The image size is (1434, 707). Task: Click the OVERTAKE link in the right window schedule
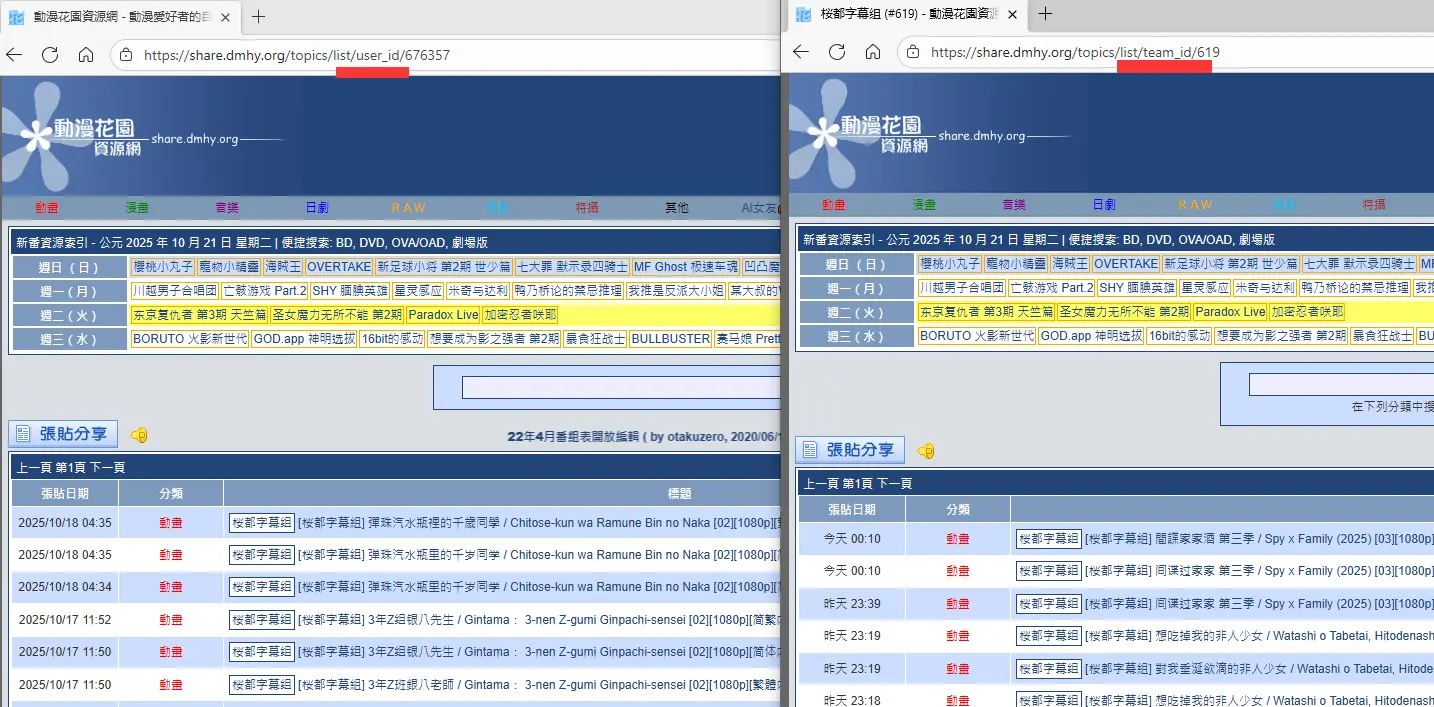[x=1126, y=264]
